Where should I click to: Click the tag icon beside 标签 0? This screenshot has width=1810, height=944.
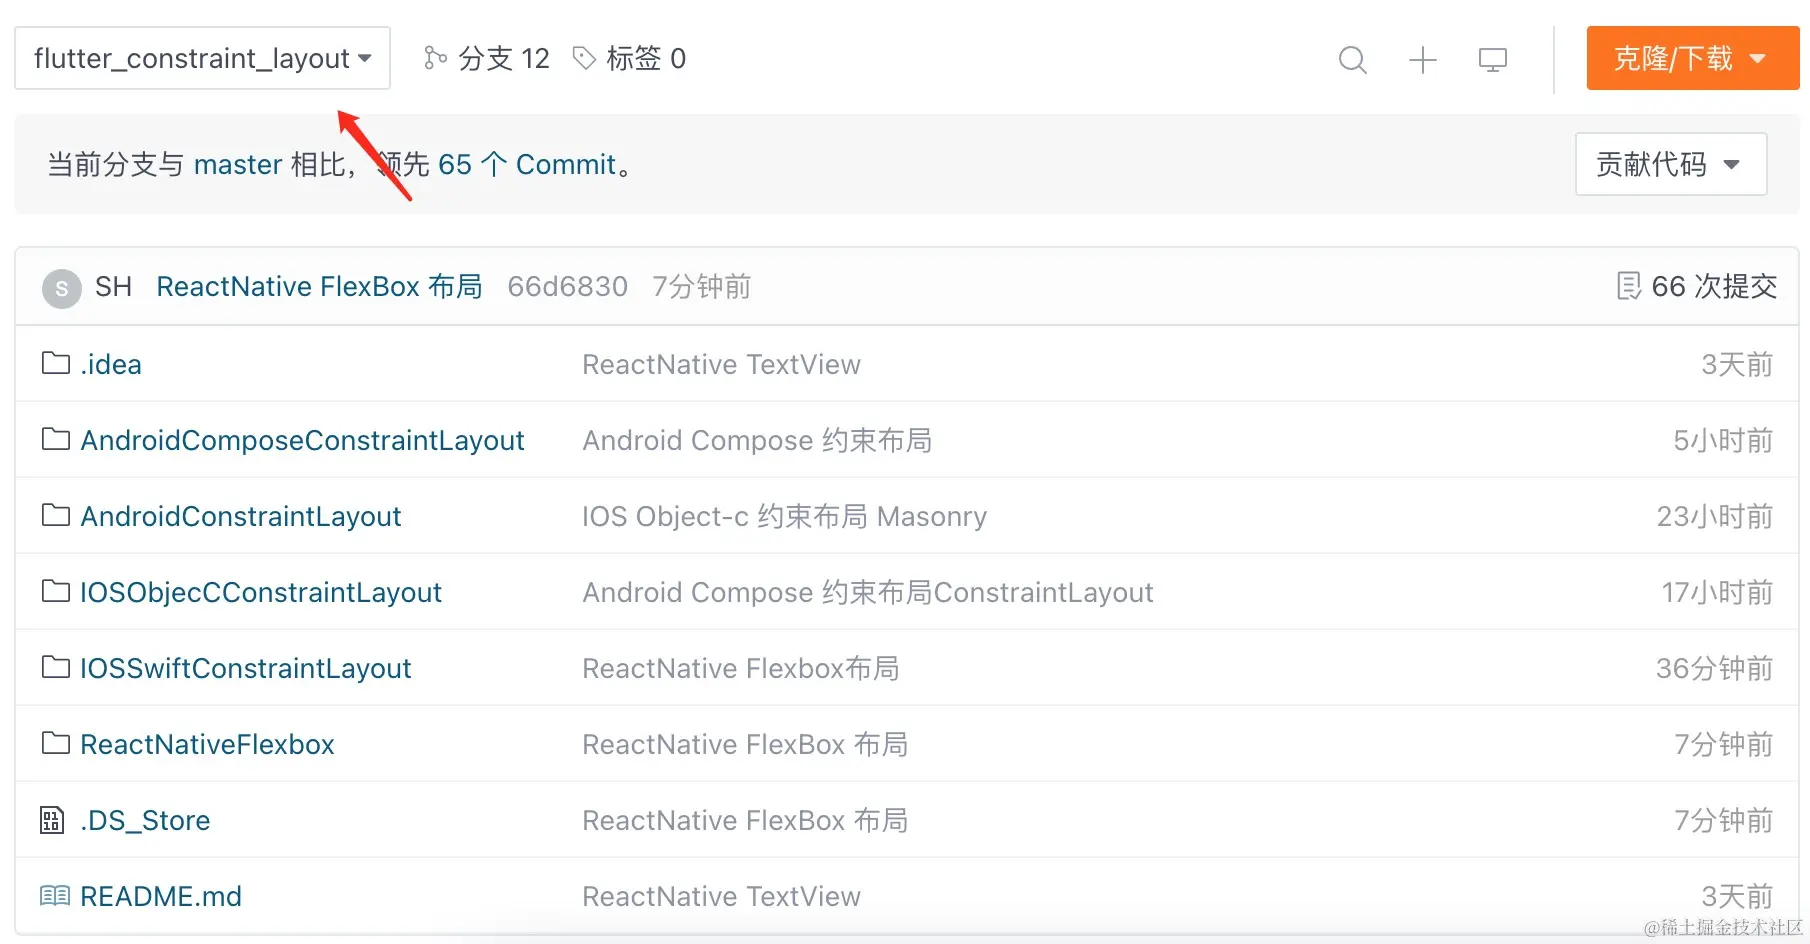click(584, 58)
